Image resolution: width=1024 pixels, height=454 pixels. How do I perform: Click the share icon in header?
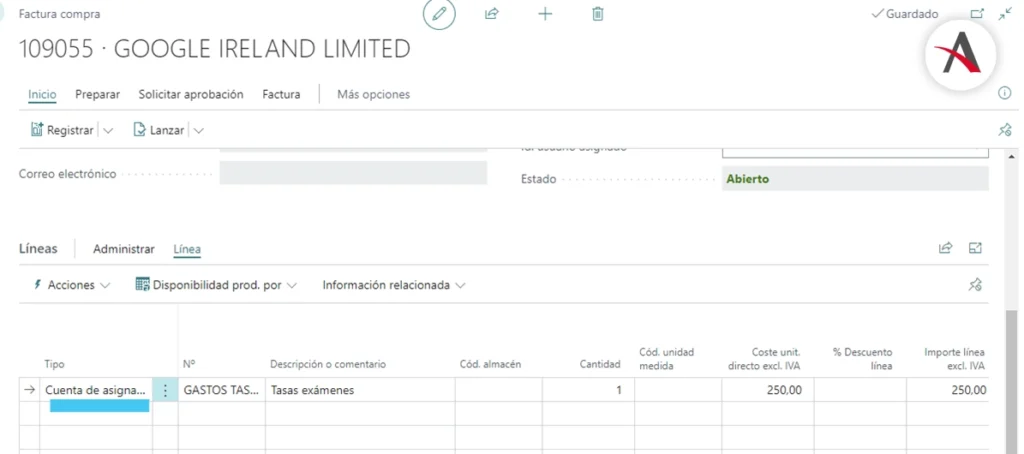click(x=492, y=14)
